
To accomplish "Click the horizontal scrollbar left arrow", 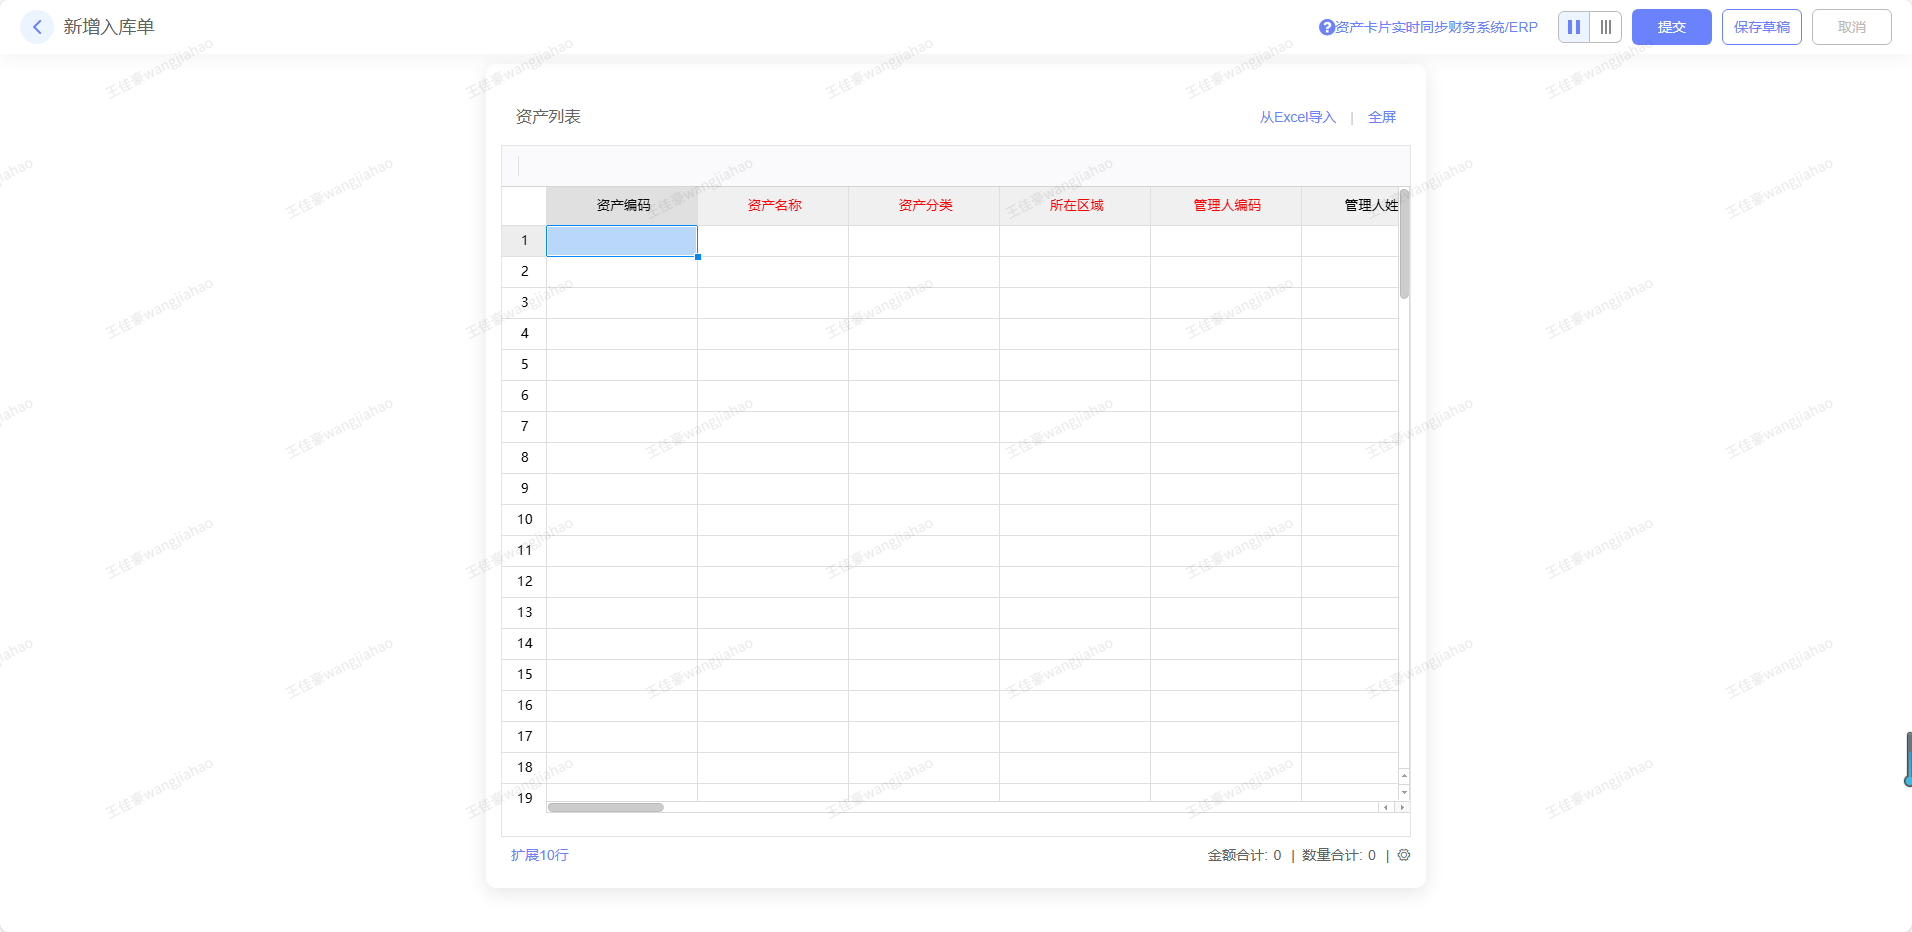I will [1386, 807].
